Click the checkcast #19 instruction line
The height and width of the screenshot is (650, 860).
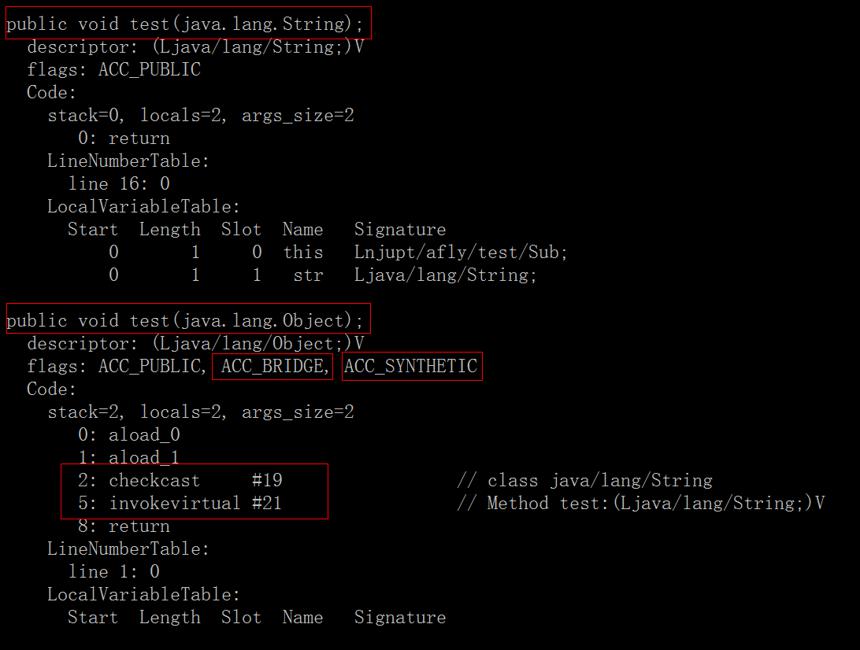pyautogui.click(x=180, y=481)
